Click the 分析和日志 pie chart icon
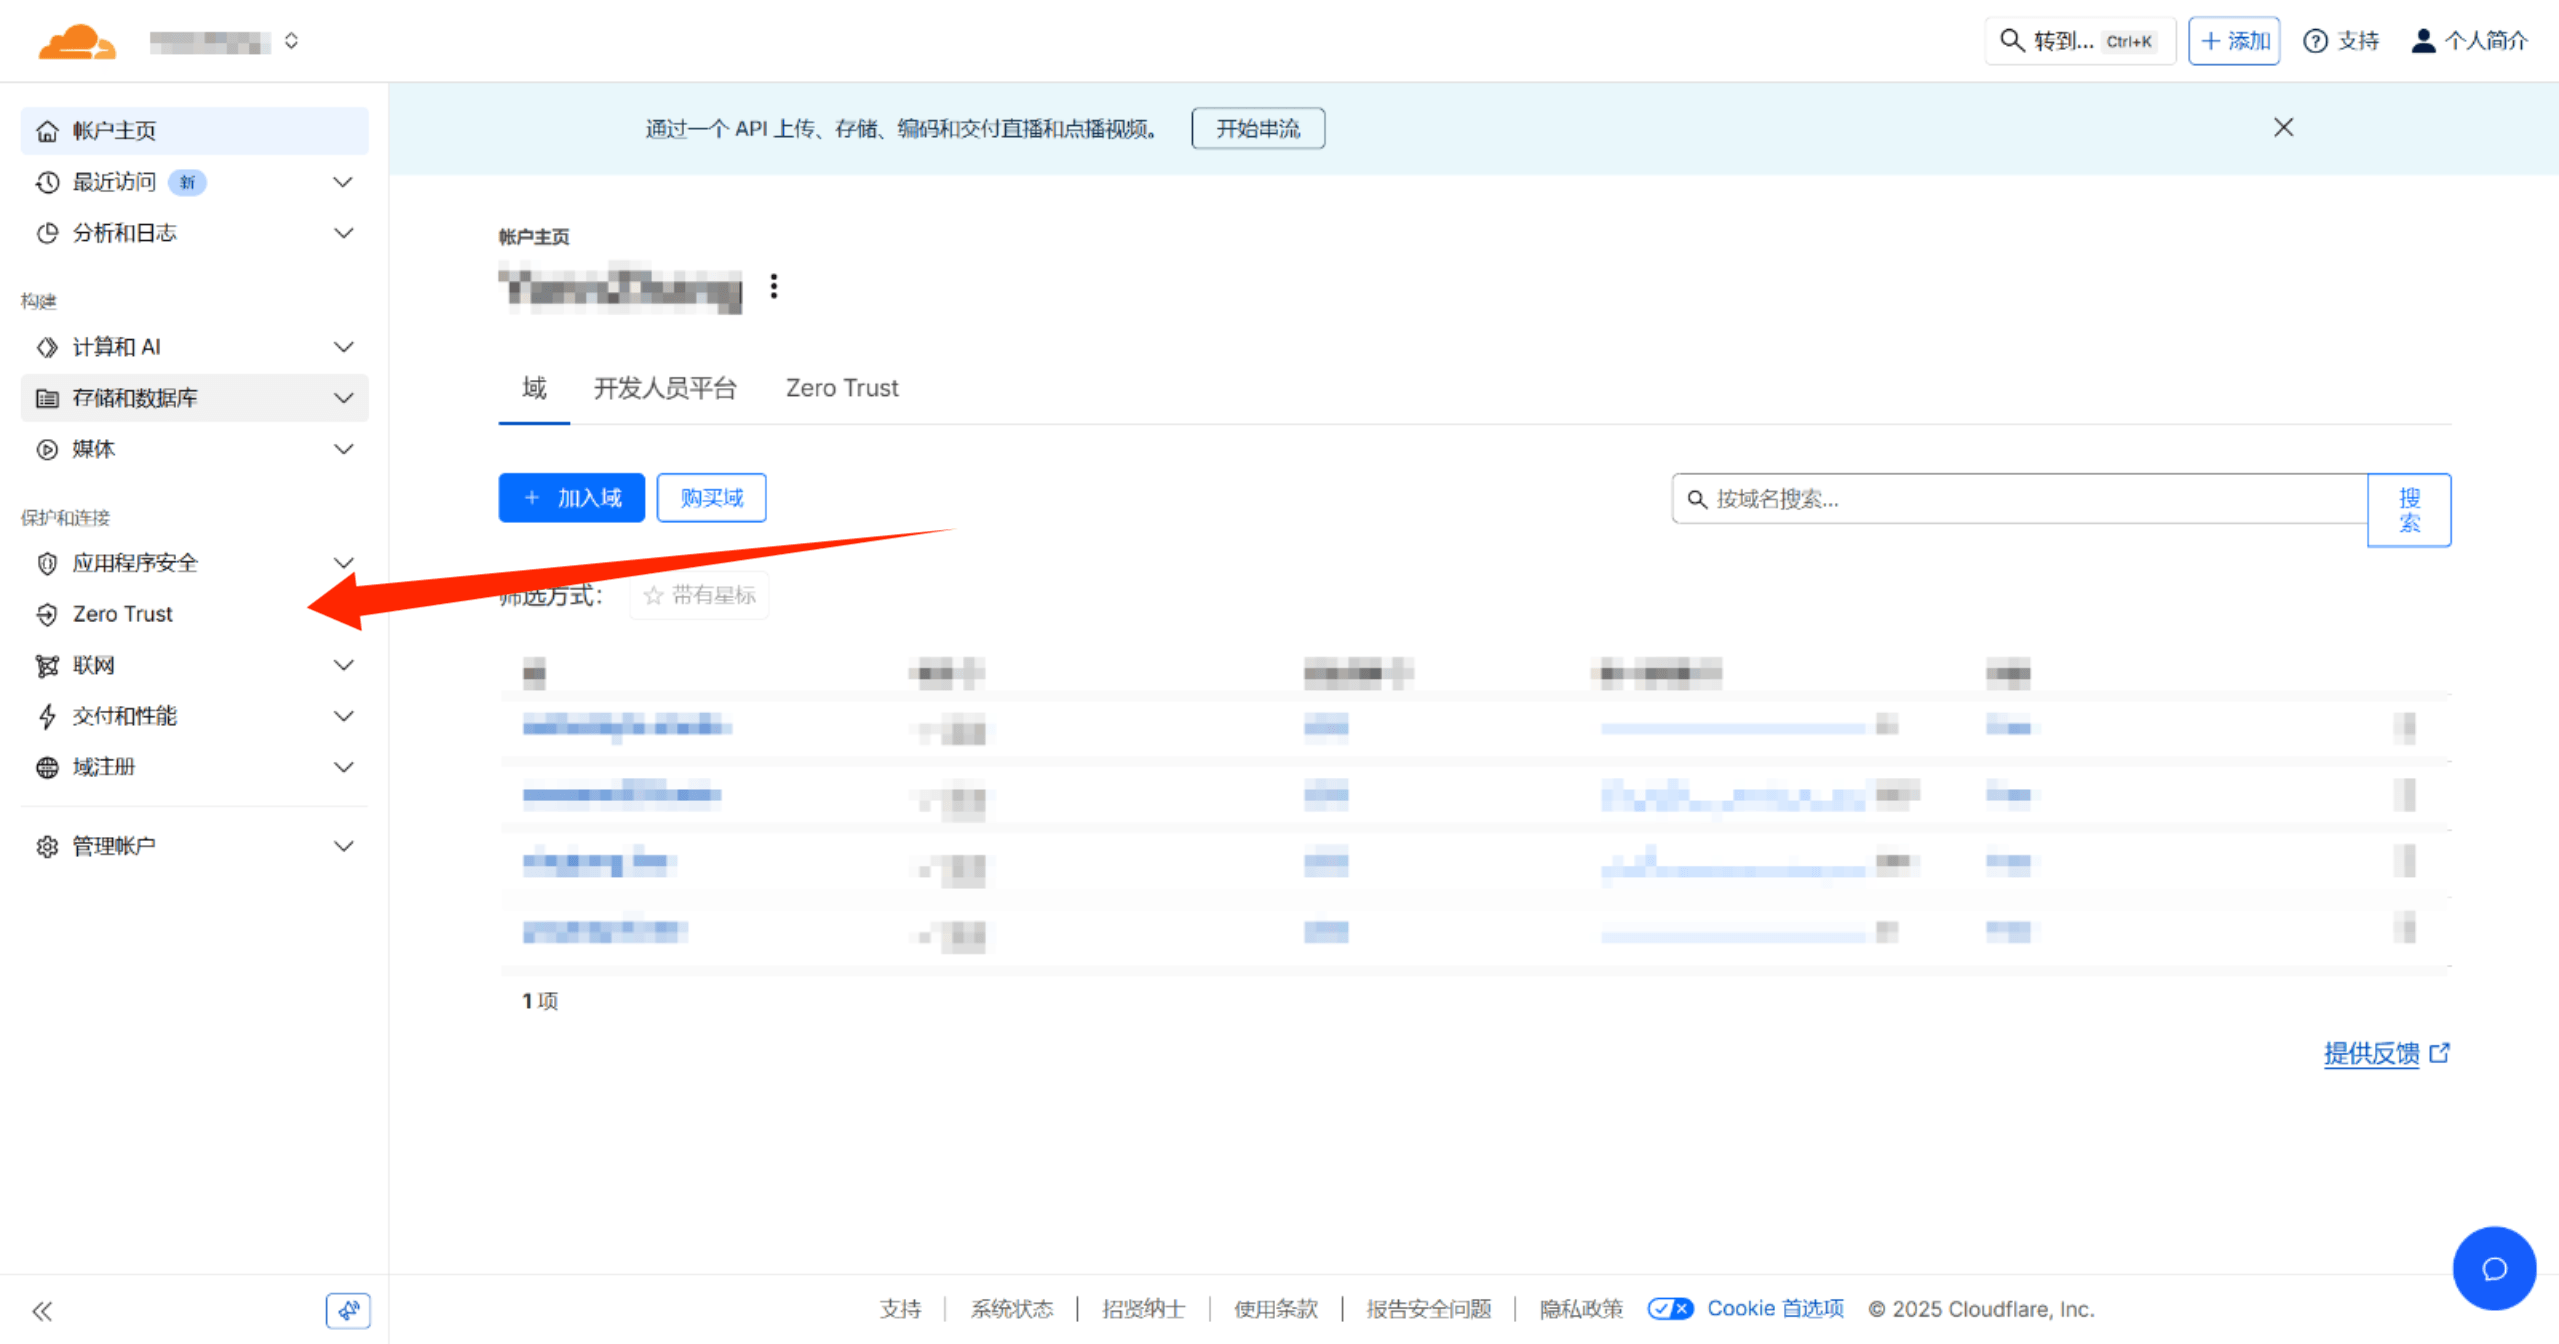The width and height of the screenshot is (2559, 1344). [x=47, y=233]
